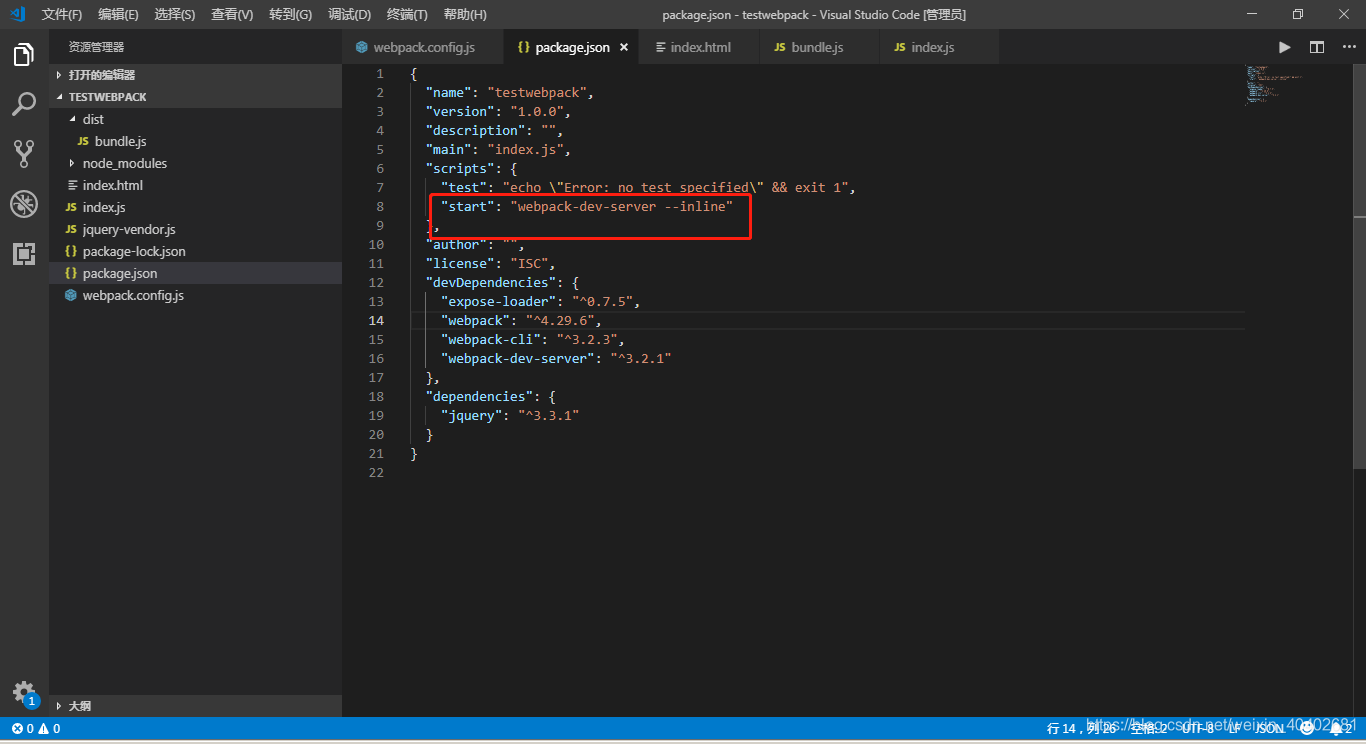Change line ending via LF status item
The height and width of the screenshot is (744, 1366).
click(x=1235, y=729)
